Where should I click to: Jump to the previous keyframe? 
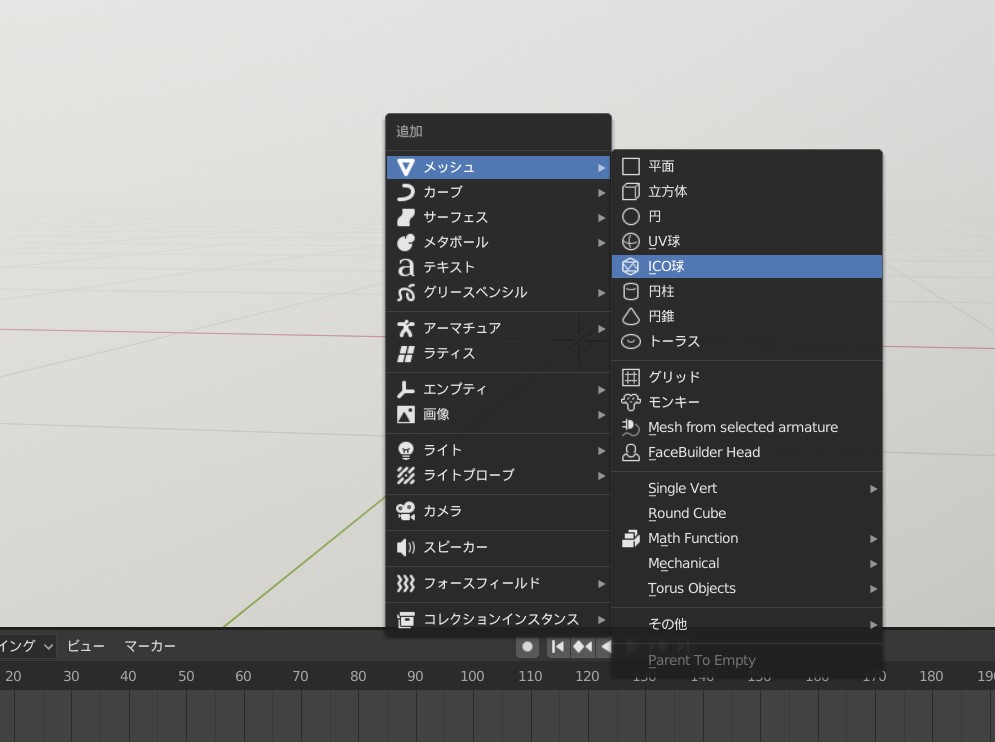583,646
